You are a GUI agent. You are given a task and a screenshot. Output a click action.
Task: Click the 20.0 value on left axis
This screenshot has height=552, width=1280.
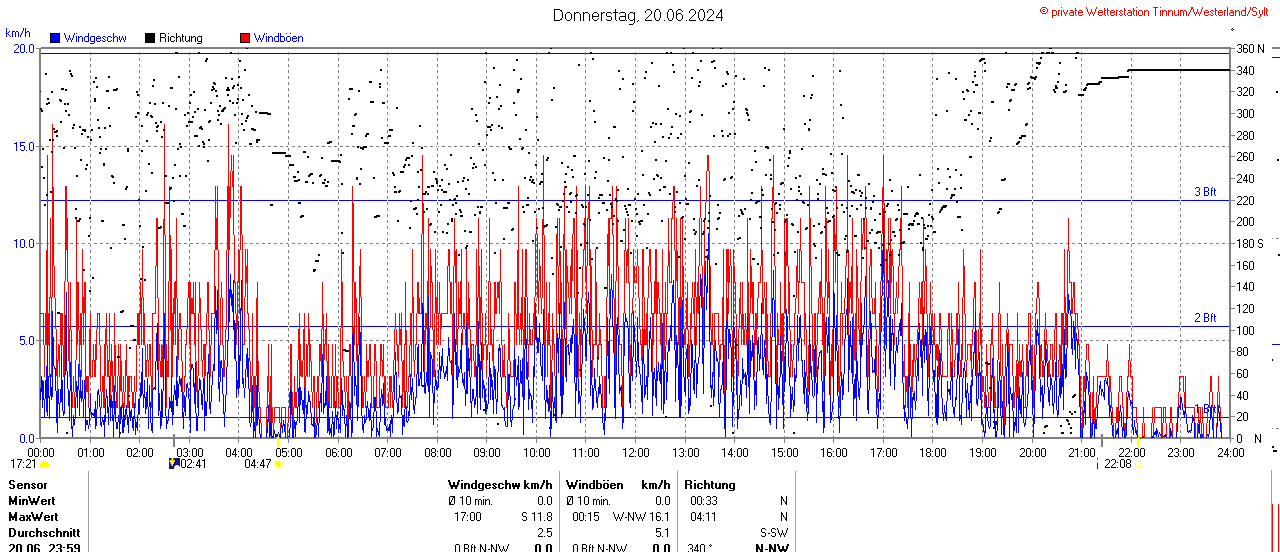pyautogui.click(x=23, y=48)
